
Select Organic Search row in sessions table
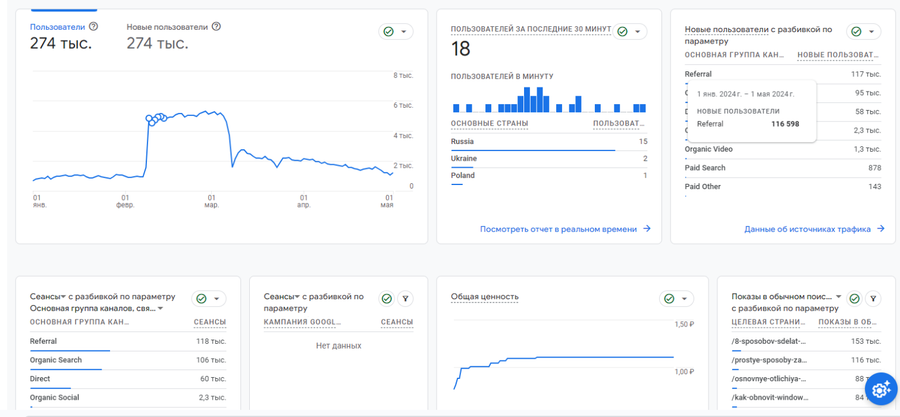[x=128, y=361]
